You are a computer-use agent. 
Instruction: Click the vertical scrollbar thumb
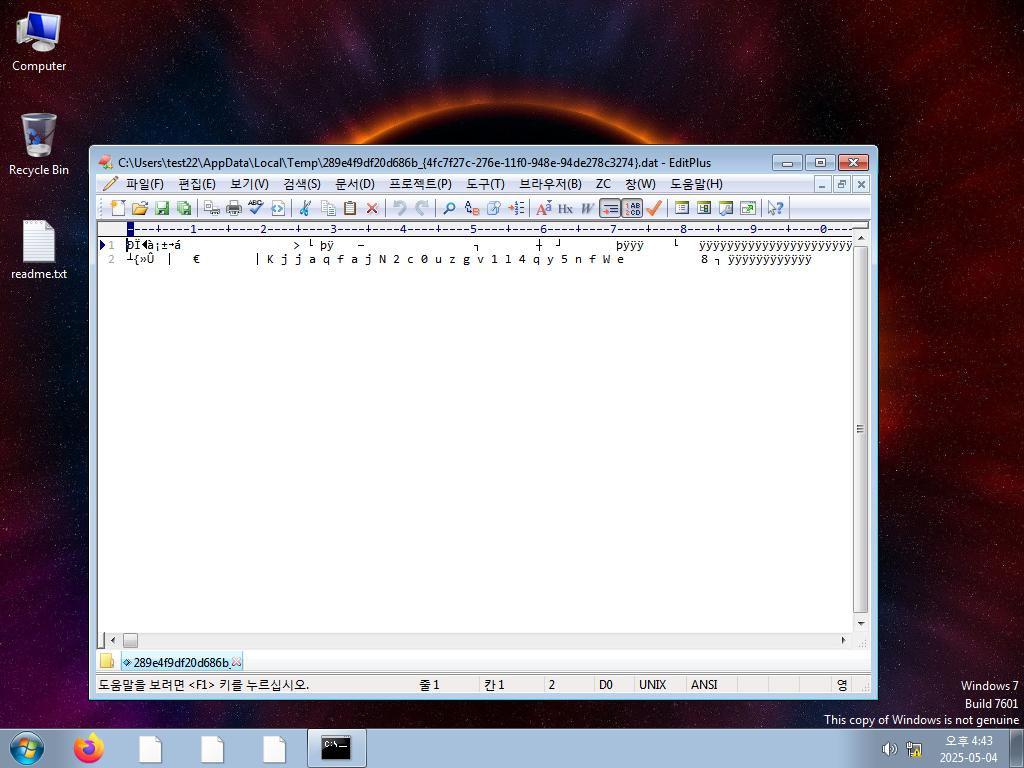click(x=861, y=429)
